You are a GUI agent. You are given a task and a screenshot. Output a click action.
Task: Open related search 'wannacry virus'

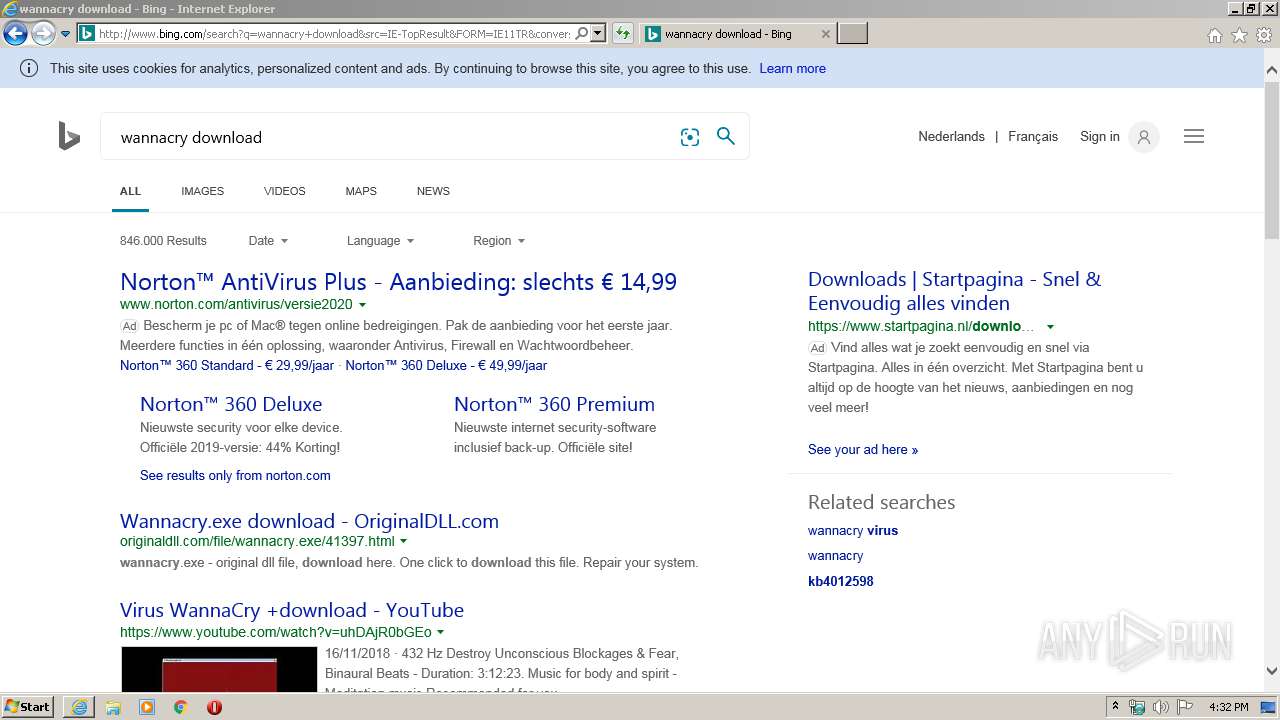tap(853, 530)
